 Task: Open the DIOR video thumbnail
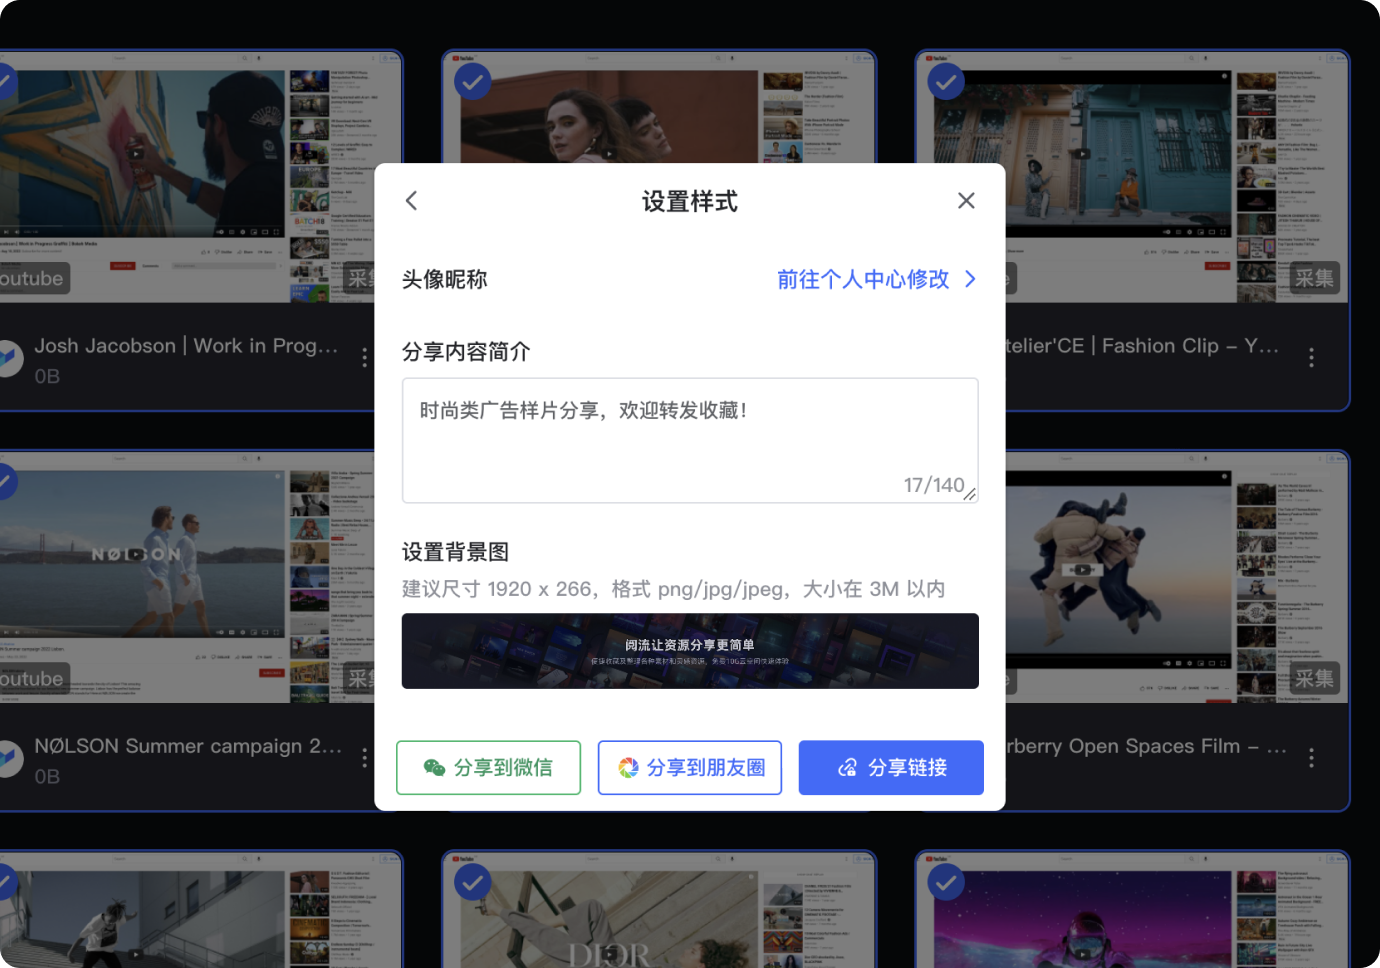click(659, 910)
